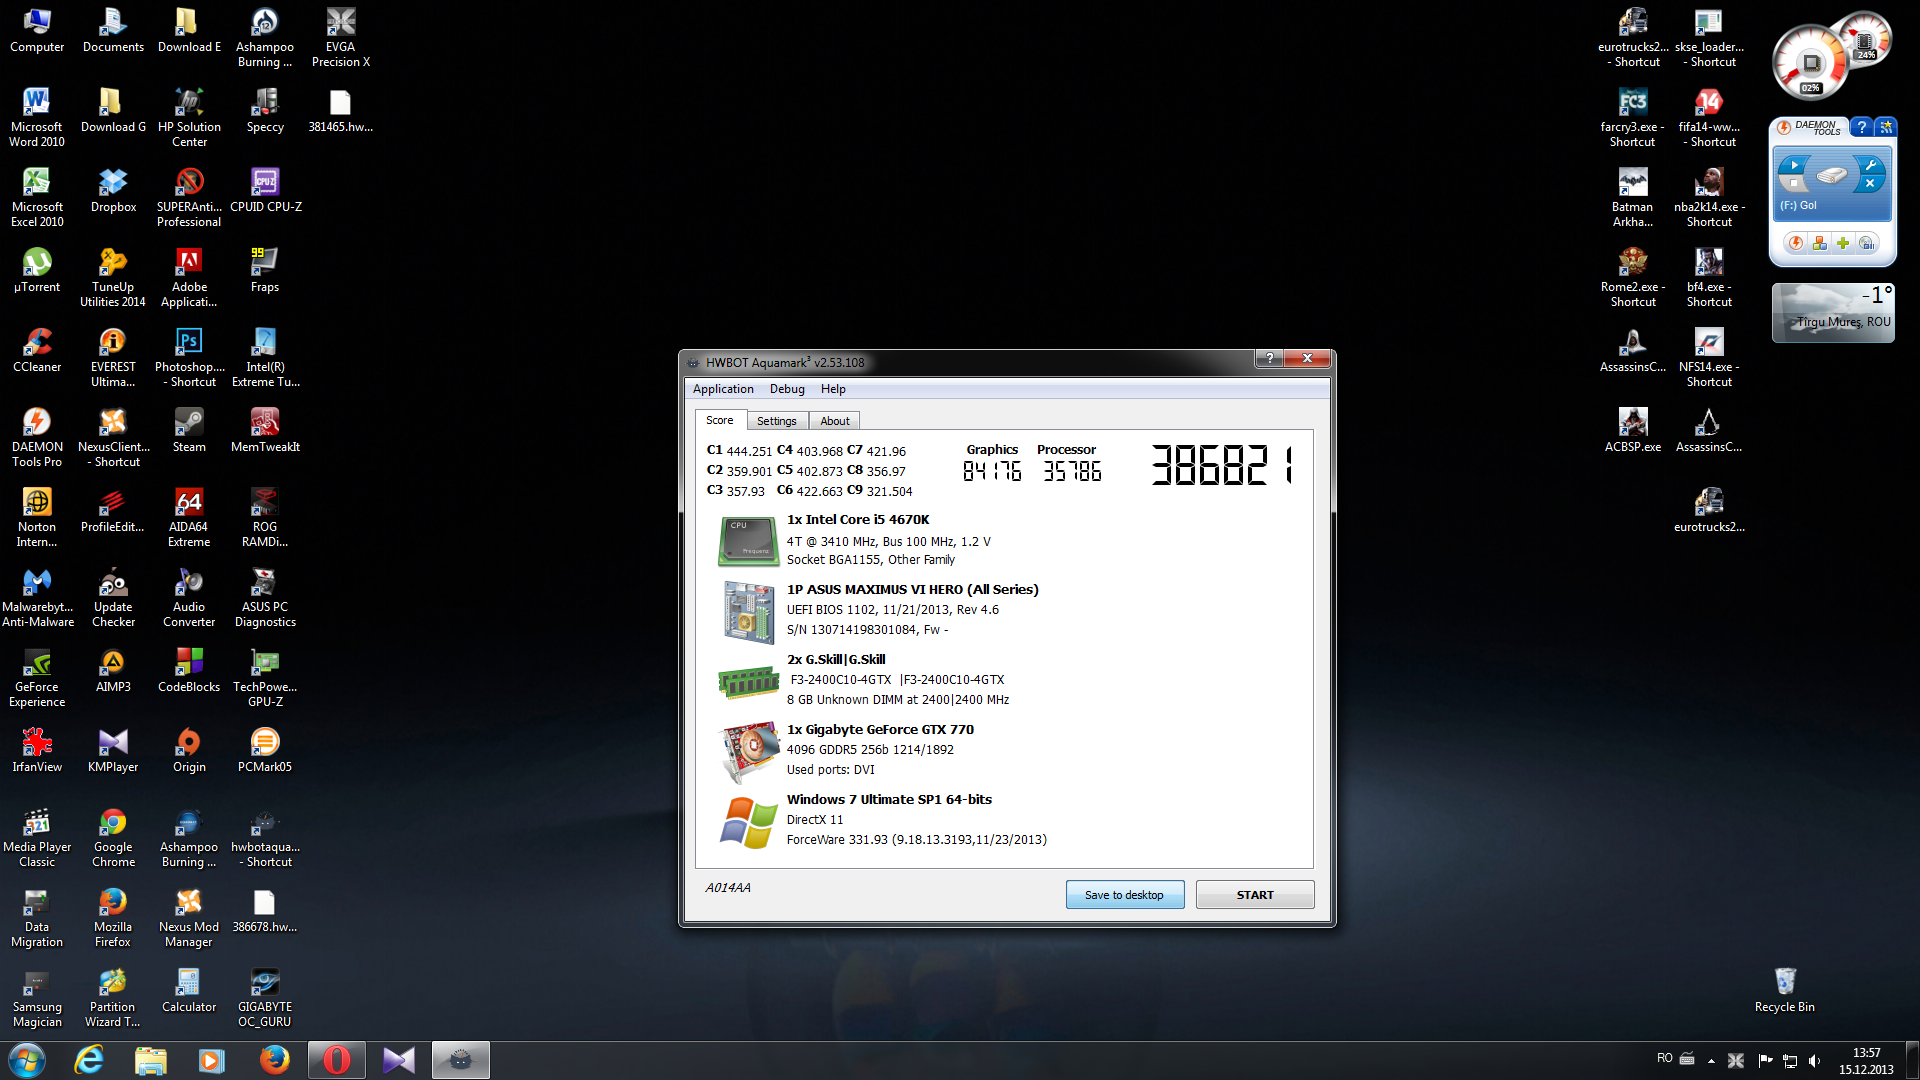Screen dimensions: 1920x1080
Task: Open the Application menu in HWBOT Aquamark
Action: (x=723, y=389)
